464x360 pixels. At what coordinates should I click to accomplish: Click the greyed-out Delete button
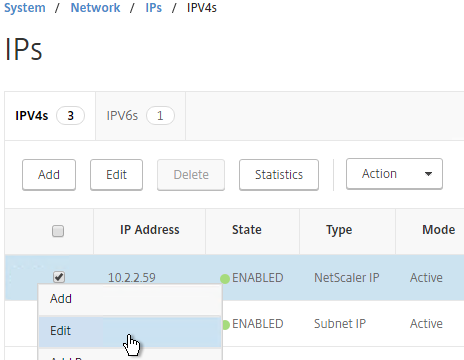pyautogui.click(x=191, y=175)
